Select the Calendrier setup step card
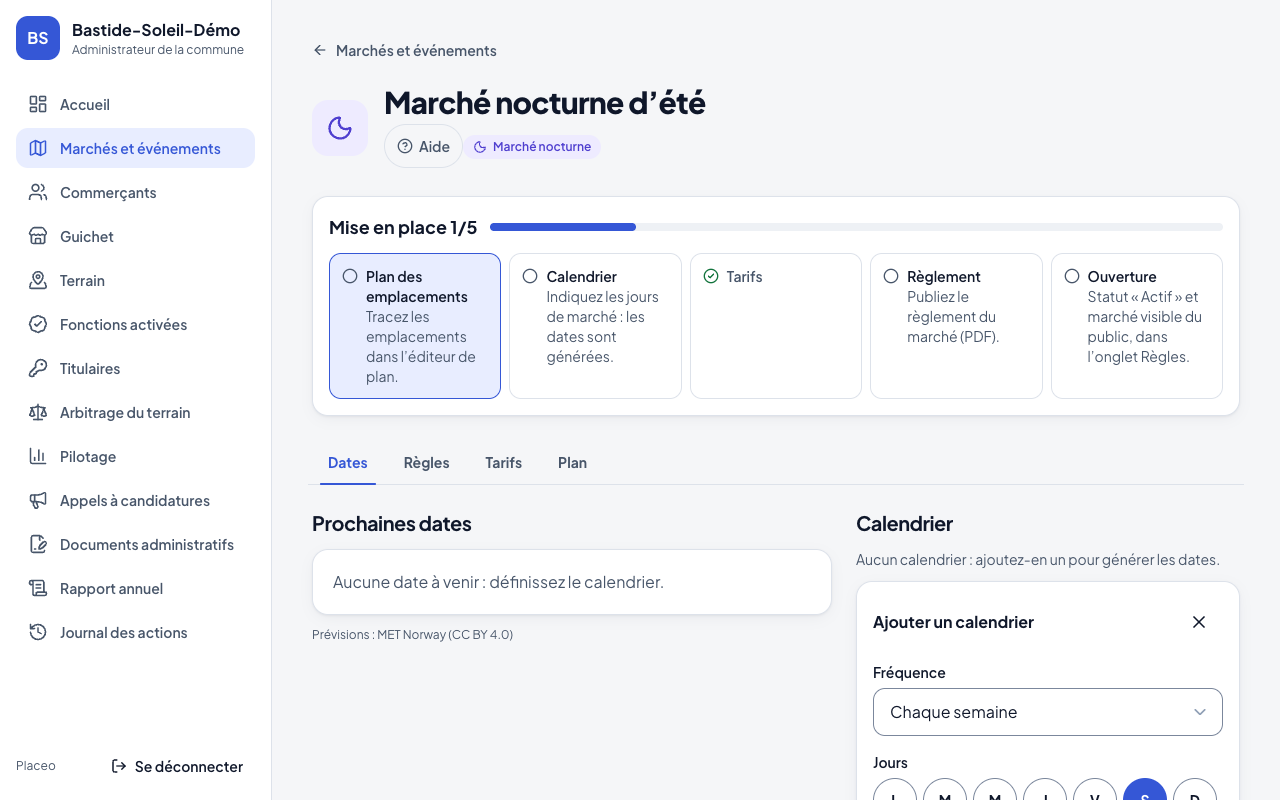The height and width of the screenshot is (800, 1280). click(x=595, y=326)
